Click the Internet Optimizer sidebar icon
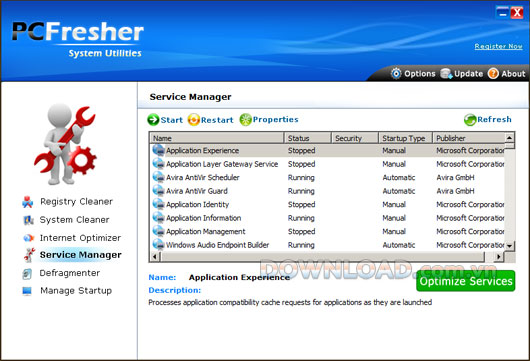This screenshot has width=530, height=361. point(28,238)
